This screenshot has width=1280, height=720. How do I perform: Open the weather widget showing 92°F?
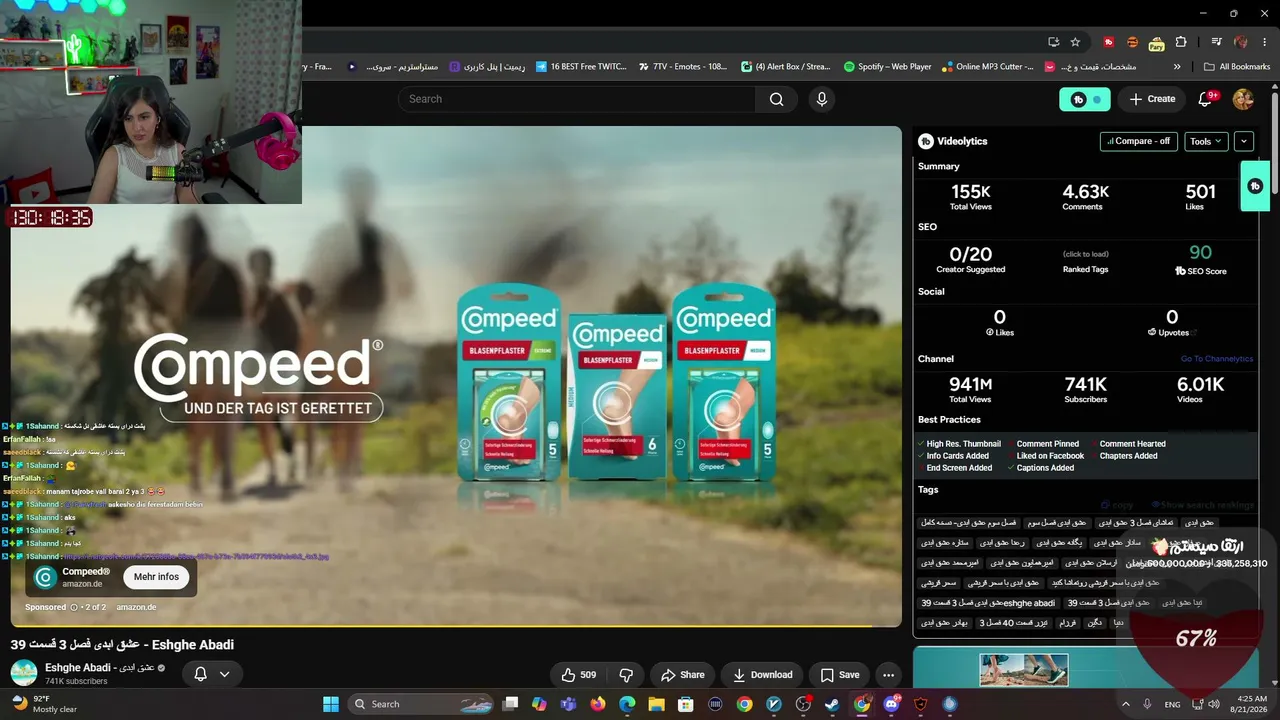(x=46, y=704)
